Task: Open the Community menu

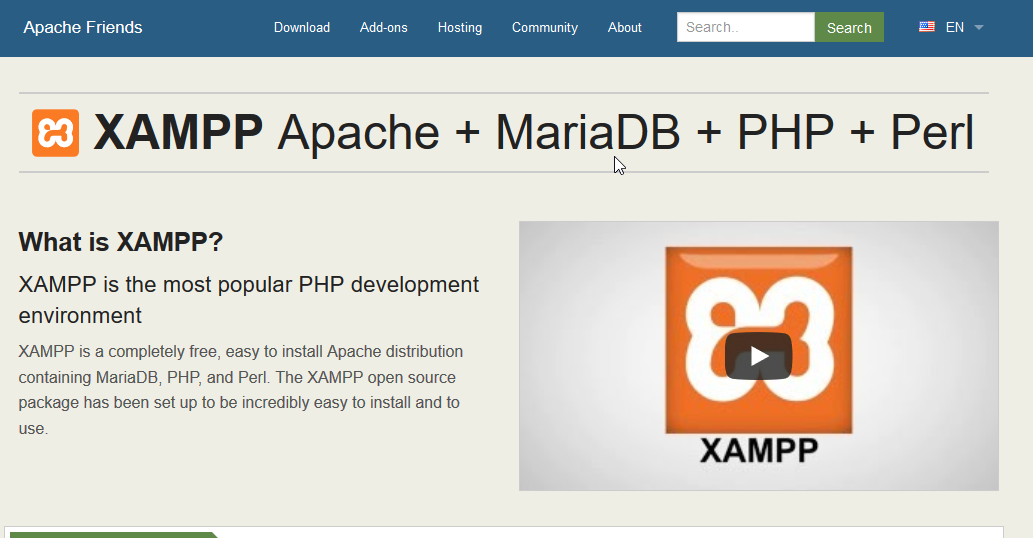Action: 545,28
